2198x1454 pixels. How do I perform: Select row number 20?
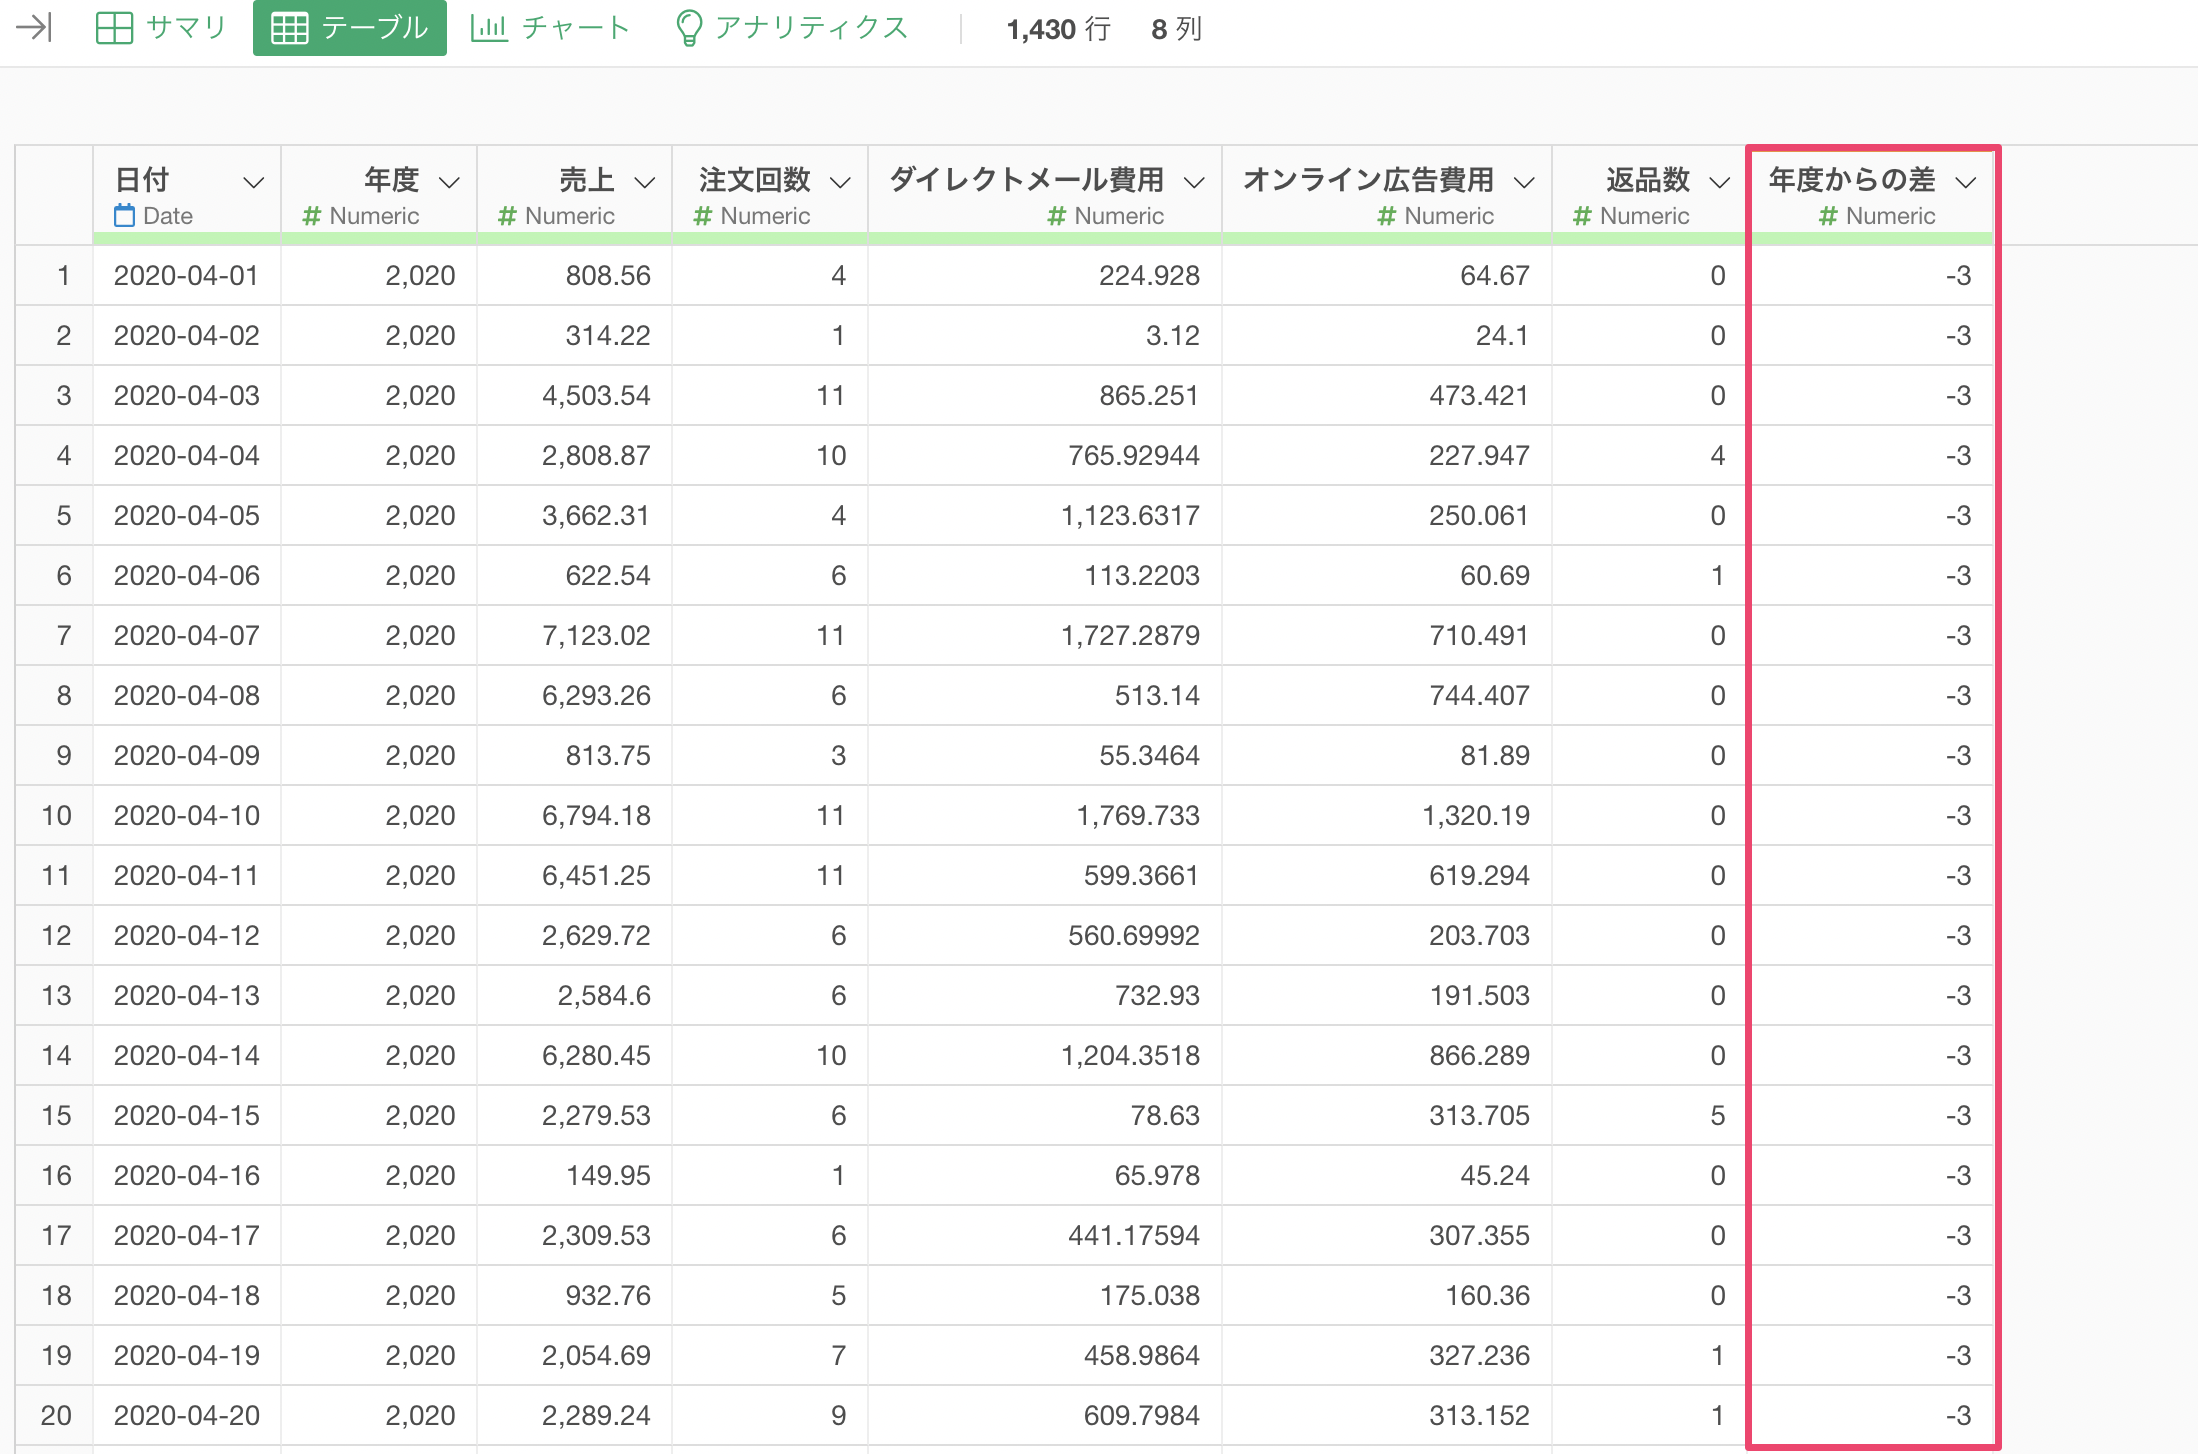pos(56,1415)
